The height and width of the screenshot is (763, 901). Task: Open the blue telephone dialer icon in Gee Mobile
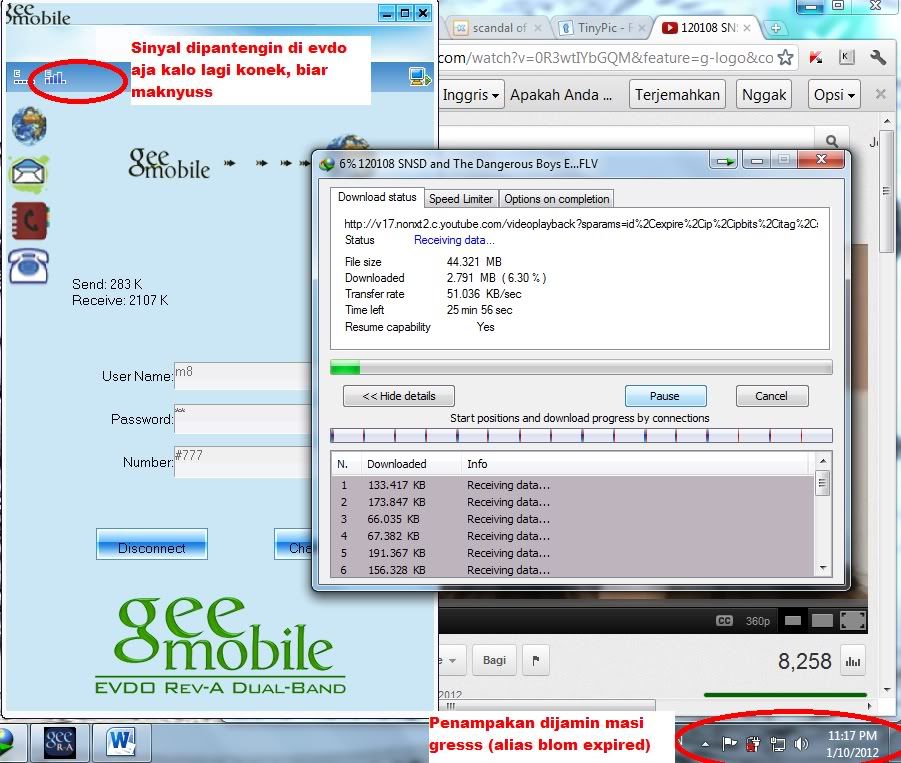29,265
